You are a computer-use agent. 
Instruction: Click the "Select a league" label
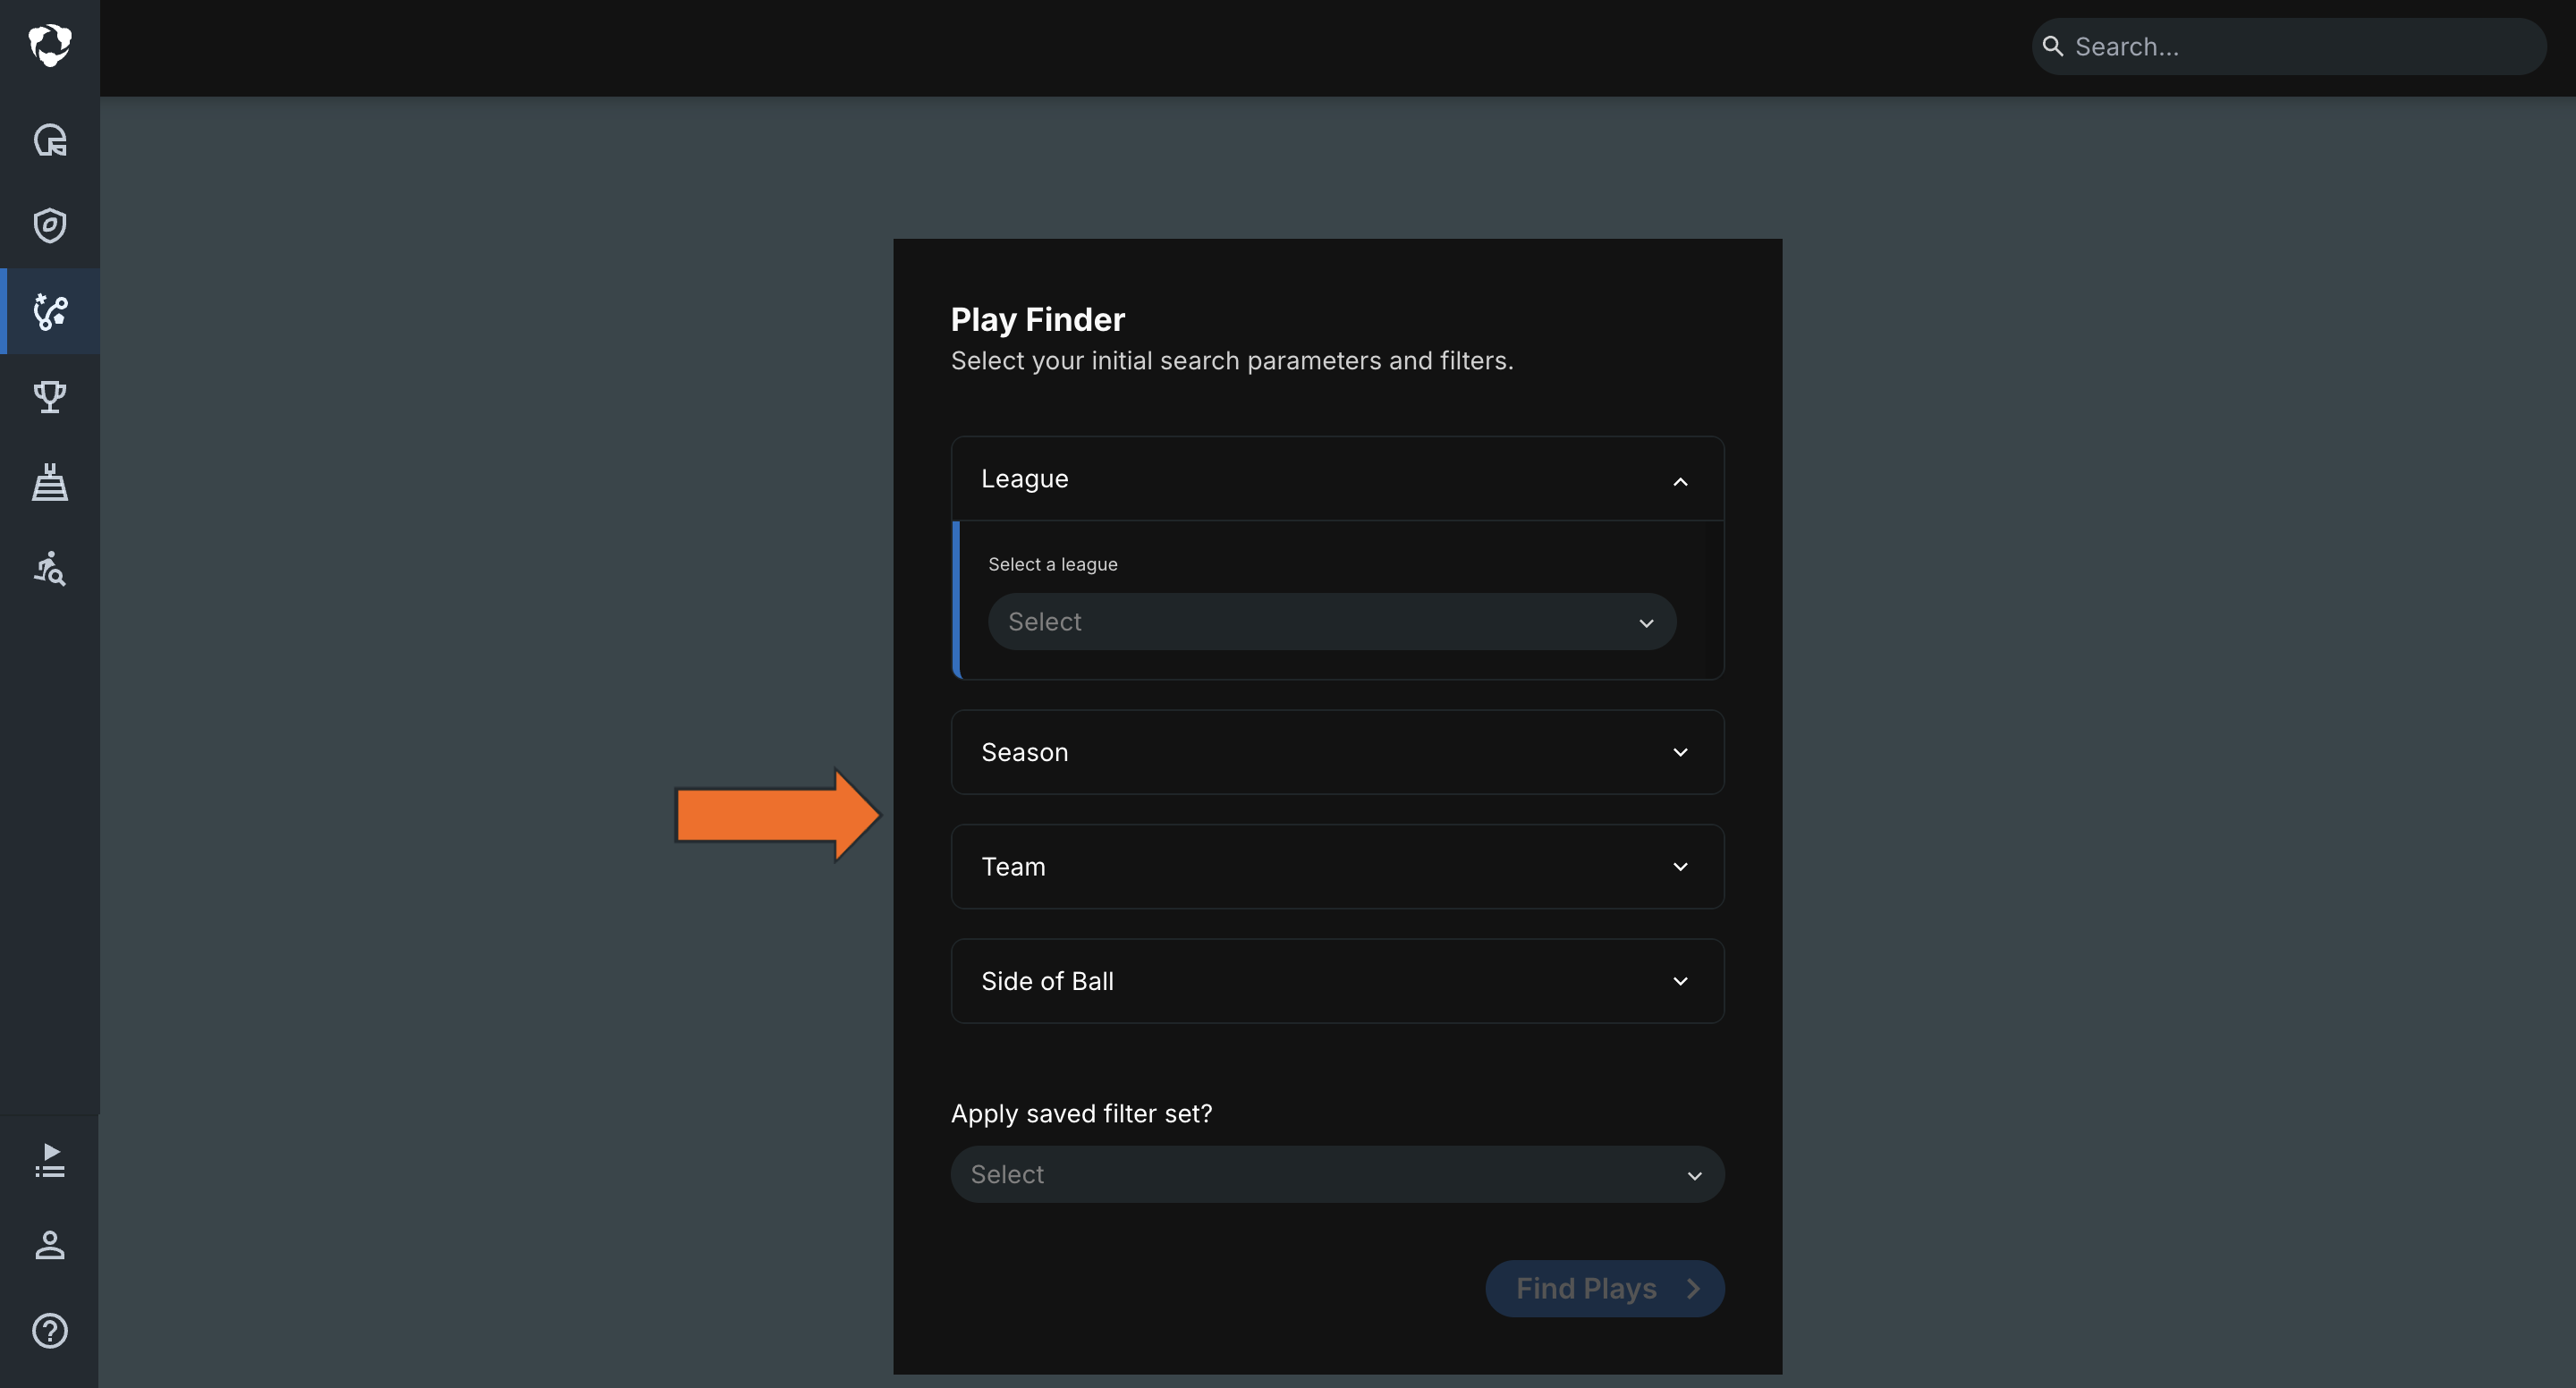point(1053,565)
